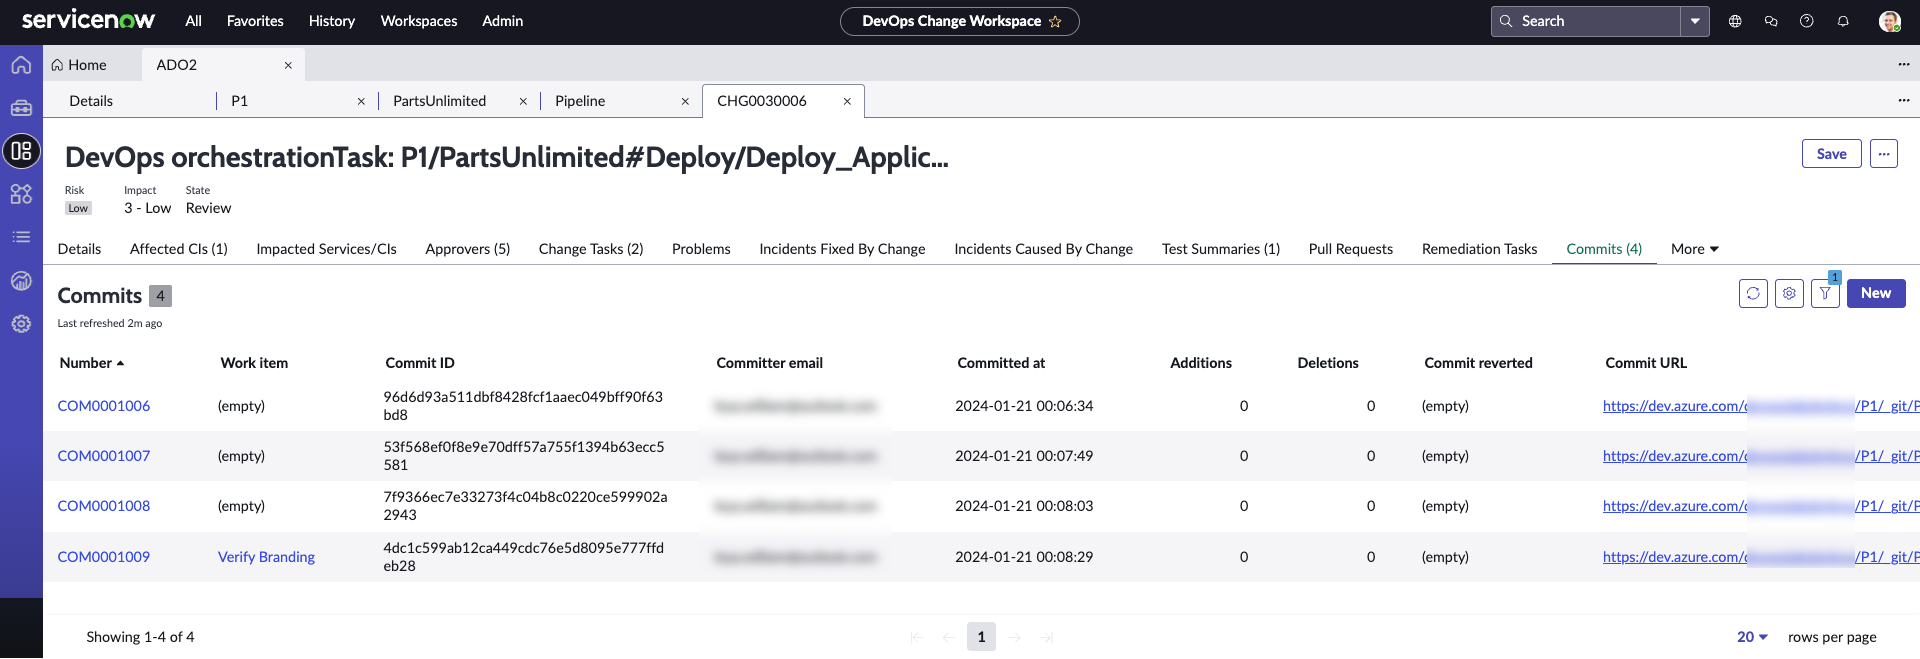Open sub-tab bar overflow ellipsis menu
The image size is (1920, 659).
[1904, 100]
